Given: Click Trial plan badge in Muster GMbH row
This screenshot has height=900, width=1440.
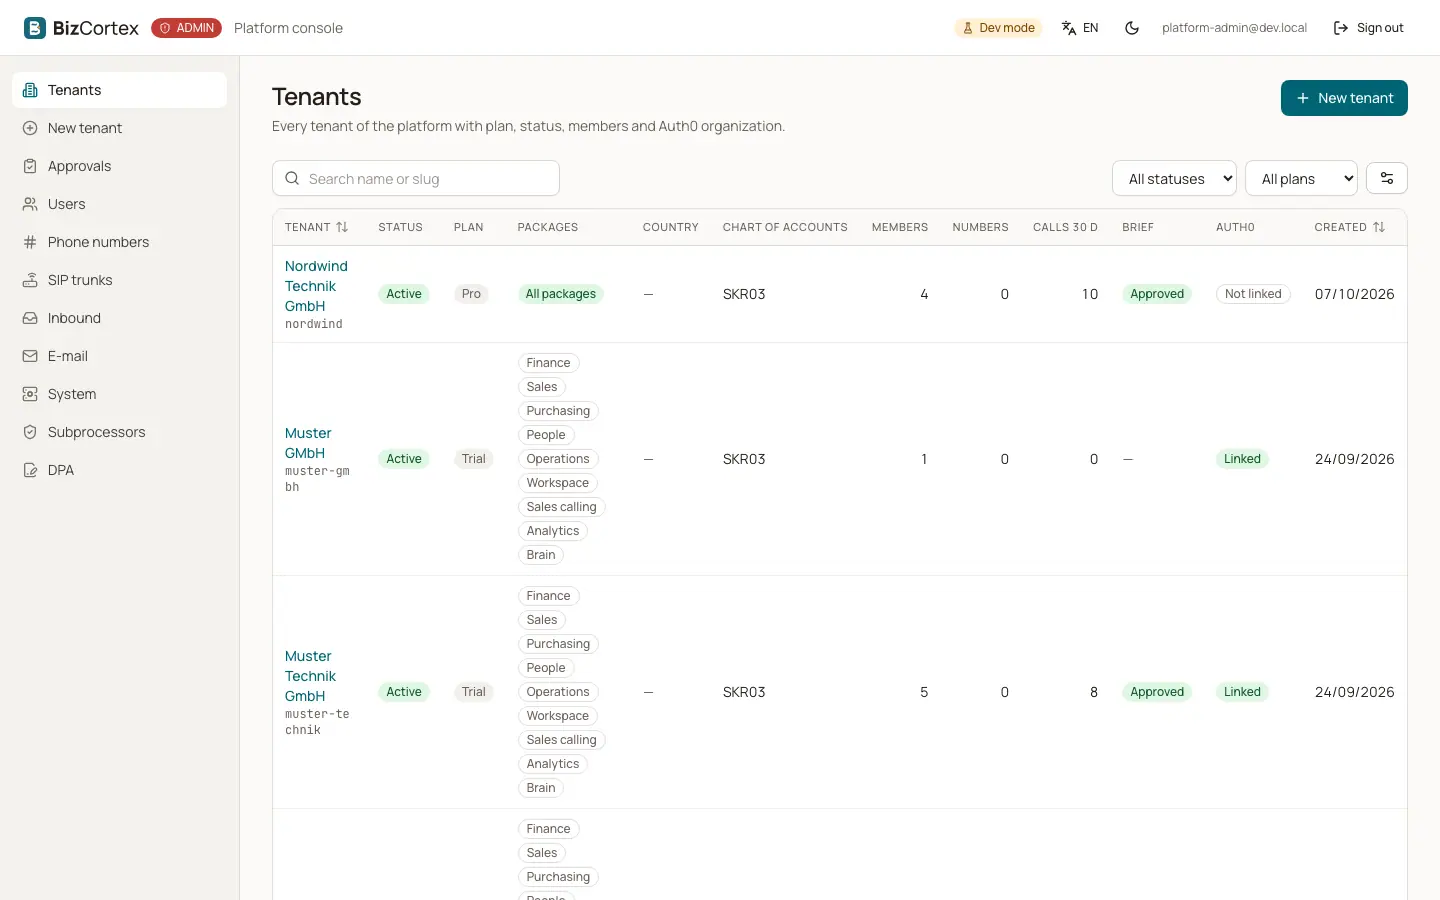Looking at the screenshot, I should click(474, 459).
